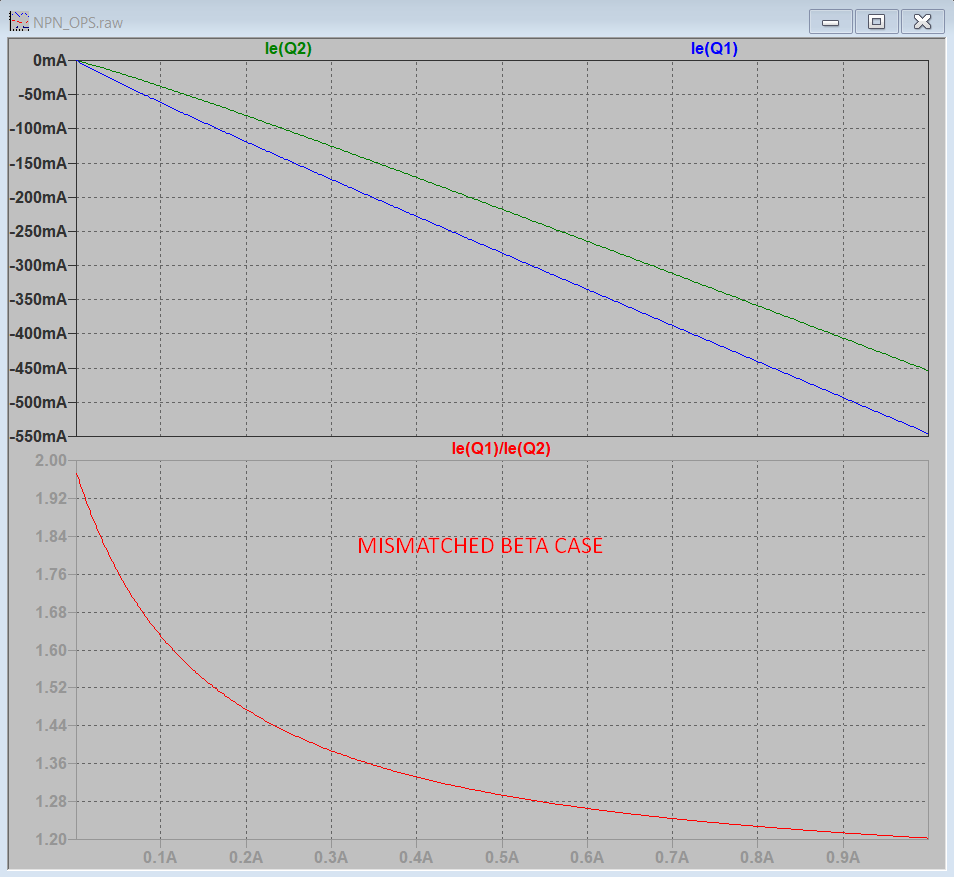Image resolution: width=954 pixels, height=877 pixels.
Task: Click the 1.60 ratio axis label
Action: pos(51,650)
